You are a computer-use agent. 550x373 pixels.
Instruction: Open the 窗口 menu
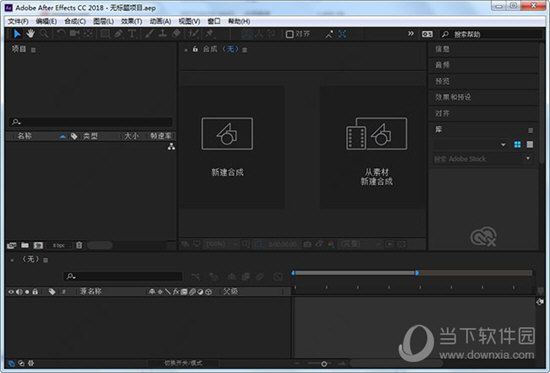click(x=214, y=21)
